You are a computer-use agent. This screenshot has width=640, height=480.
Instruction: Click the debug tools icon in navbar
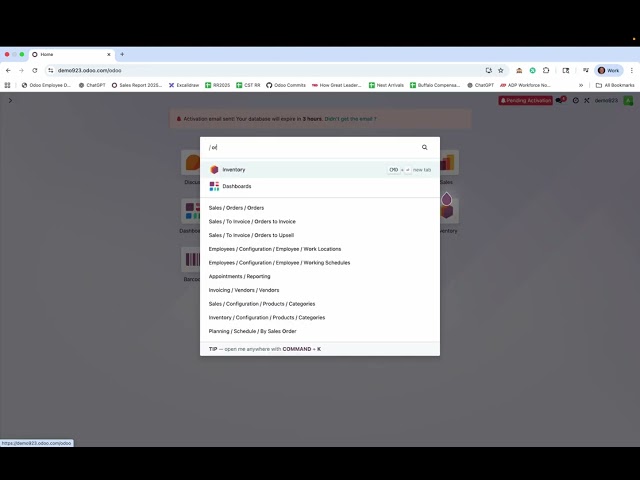tap(587, 100)
